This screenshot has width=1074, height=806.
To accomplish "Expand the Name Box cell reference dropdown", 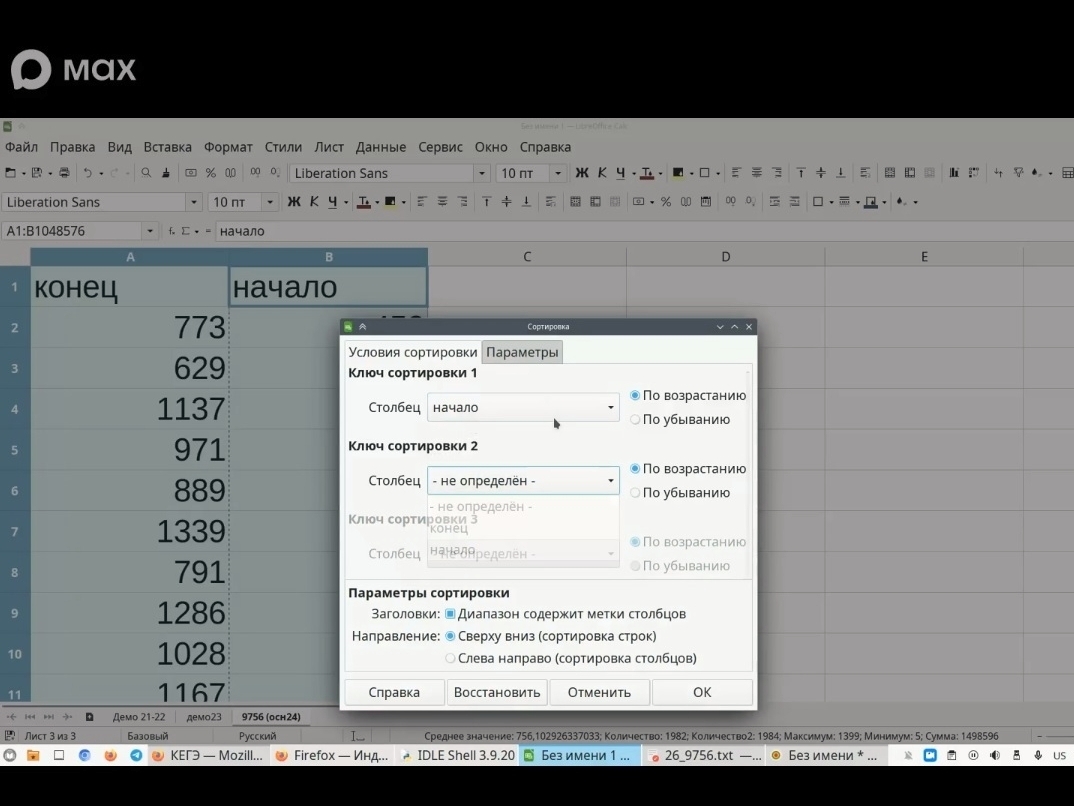I will tap(150, 231).
